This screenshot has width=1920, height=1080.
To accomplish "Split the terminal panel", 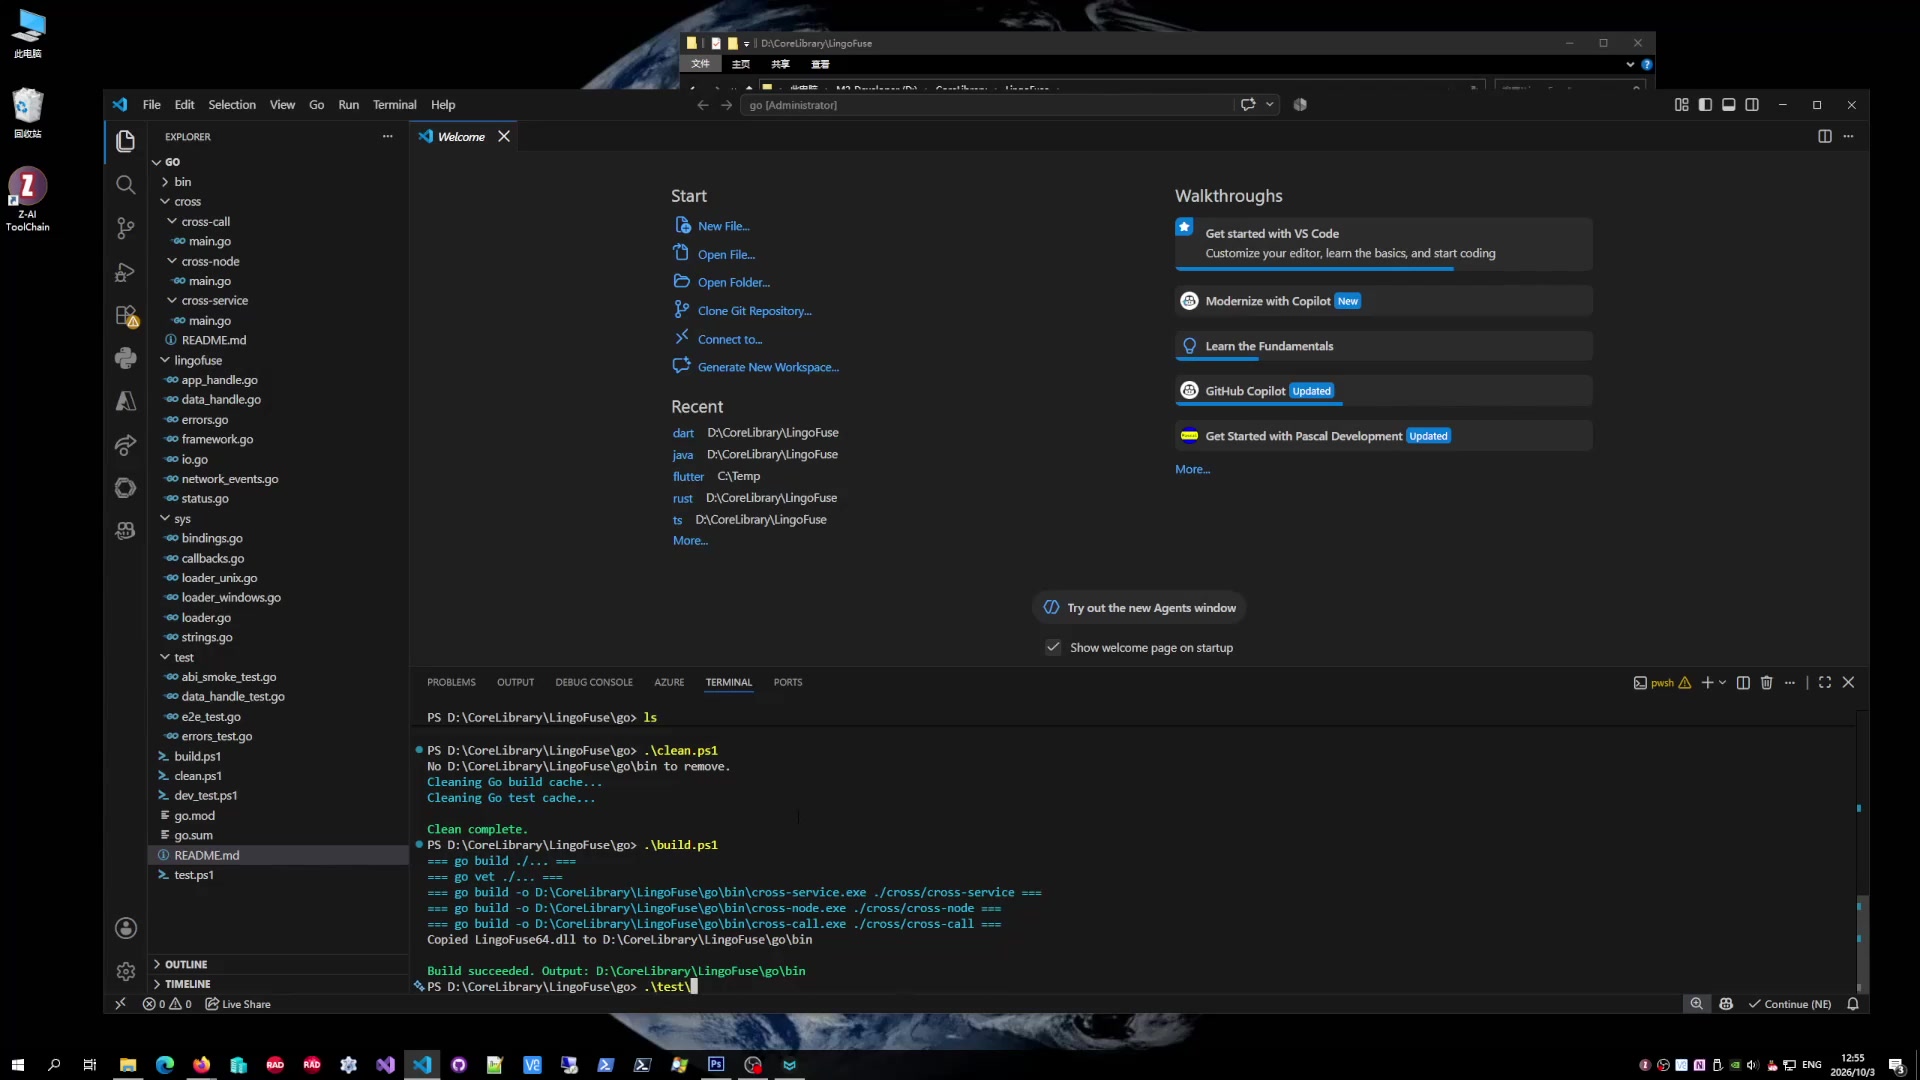I will point(1743,683).
